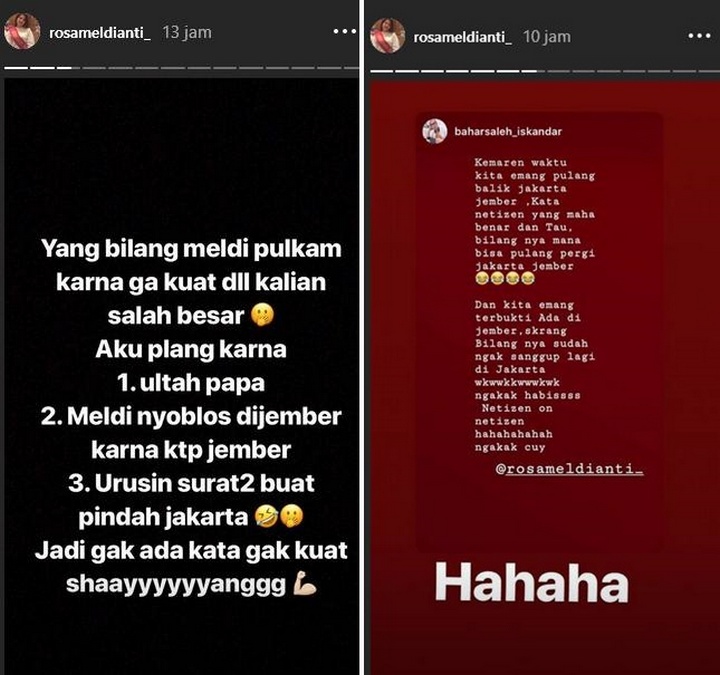720x675 pixels.
Task: Jump to first segment of left progress bar
Action: click(15, 68)
